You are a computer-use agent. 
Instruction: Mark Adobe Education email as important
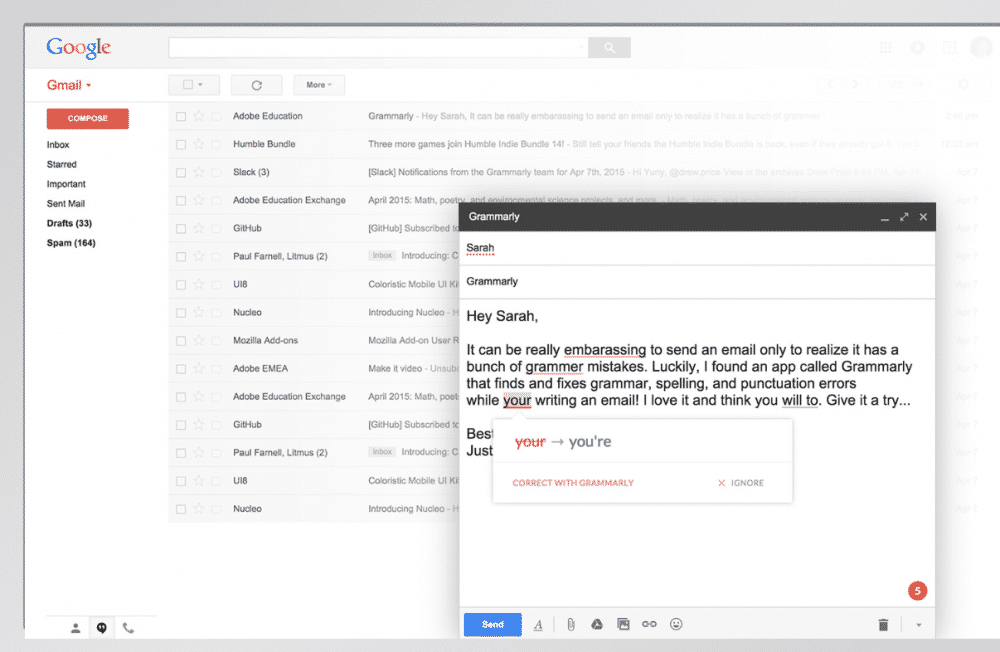tap(216, 117)
